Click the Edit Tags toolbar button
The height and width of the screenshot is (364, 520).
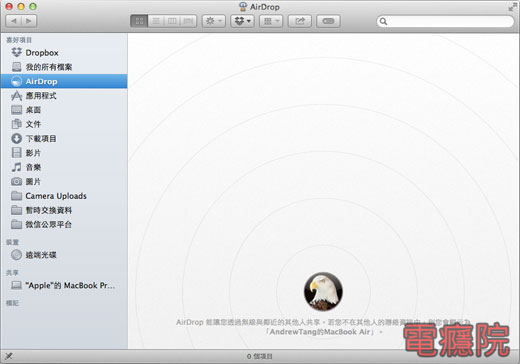click(x=328, y=21)
